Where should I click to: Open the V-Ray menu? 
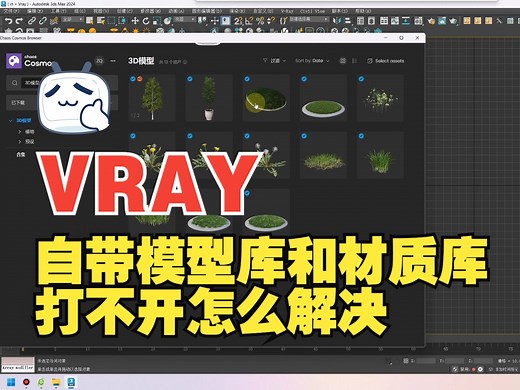(x=287, y=11)
